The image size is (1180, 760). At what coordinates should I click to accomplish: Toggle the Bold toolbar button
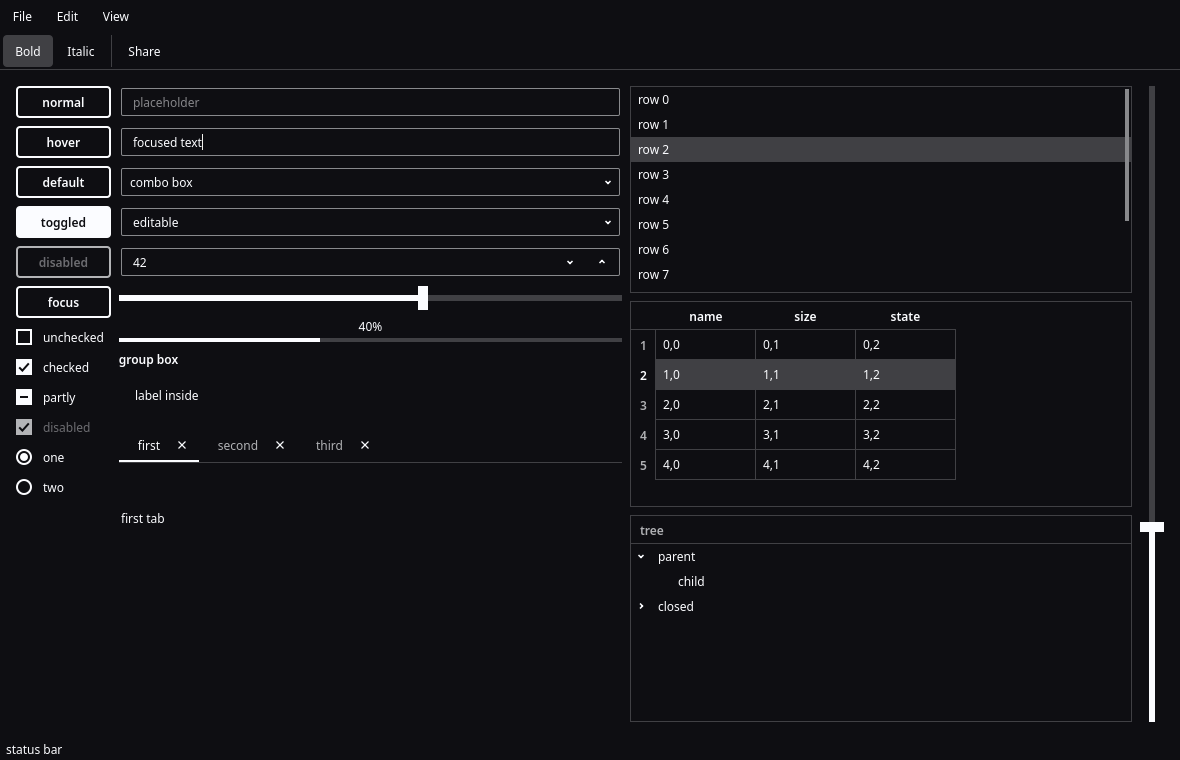point(28,51)
